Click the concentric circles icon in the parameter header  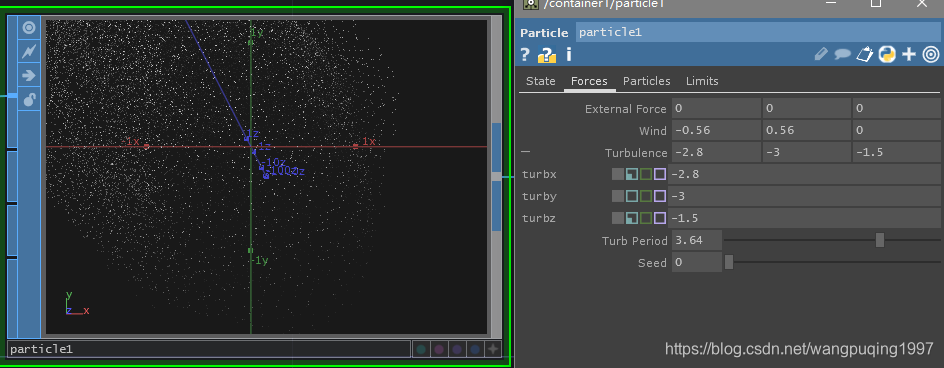(930, 55)
